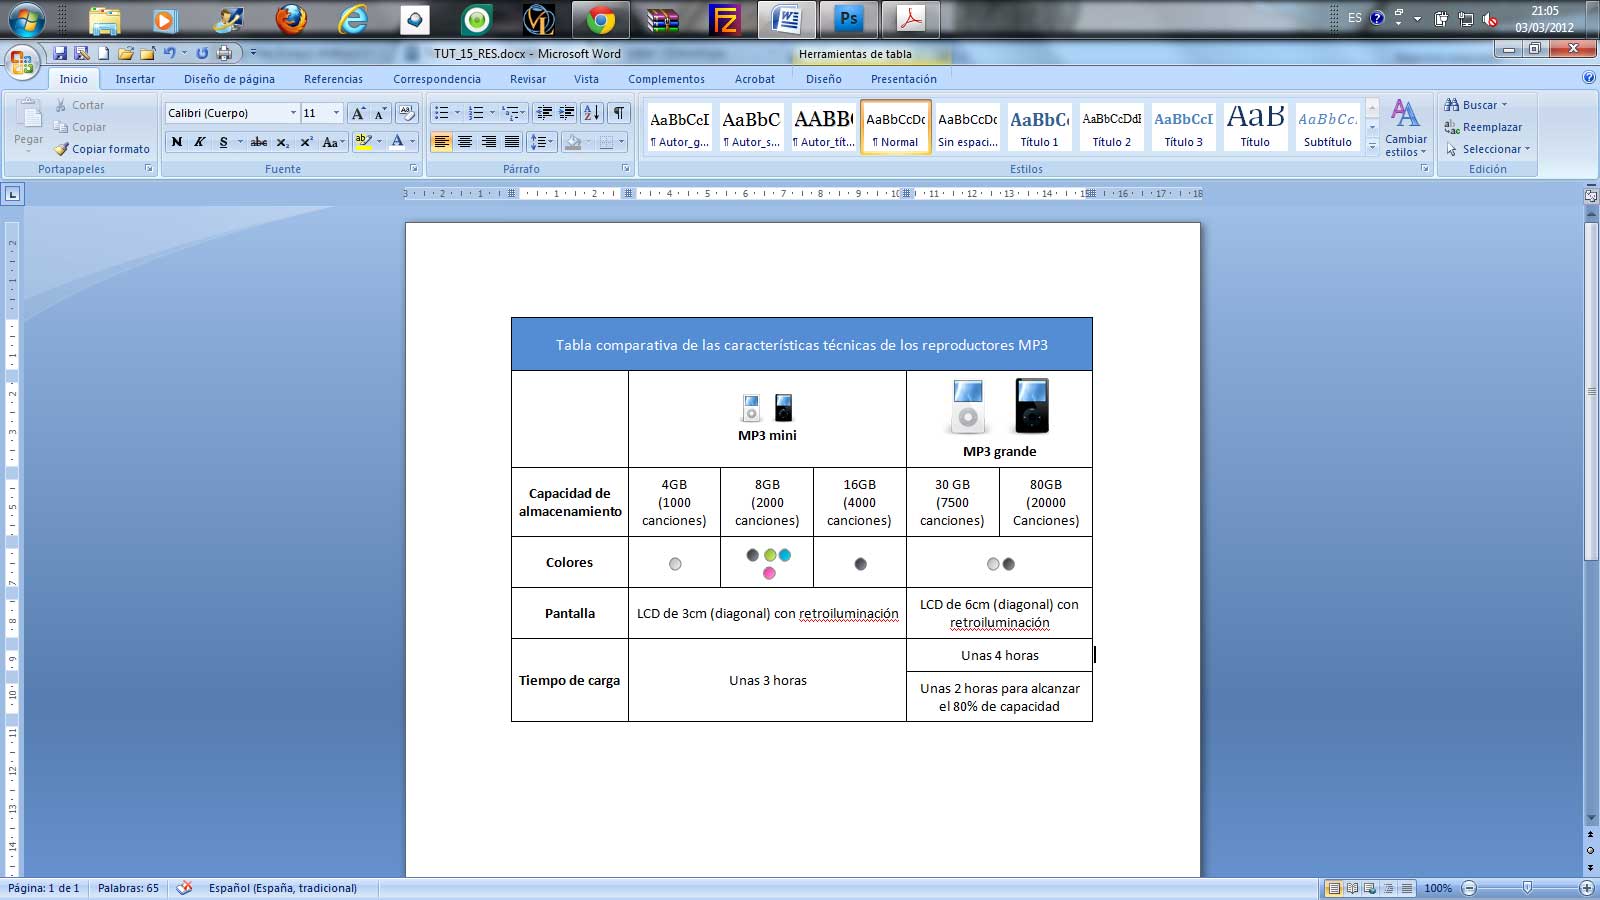1600x900 pixels.
Task: Toggle justified text alignment
Action: 513,141
